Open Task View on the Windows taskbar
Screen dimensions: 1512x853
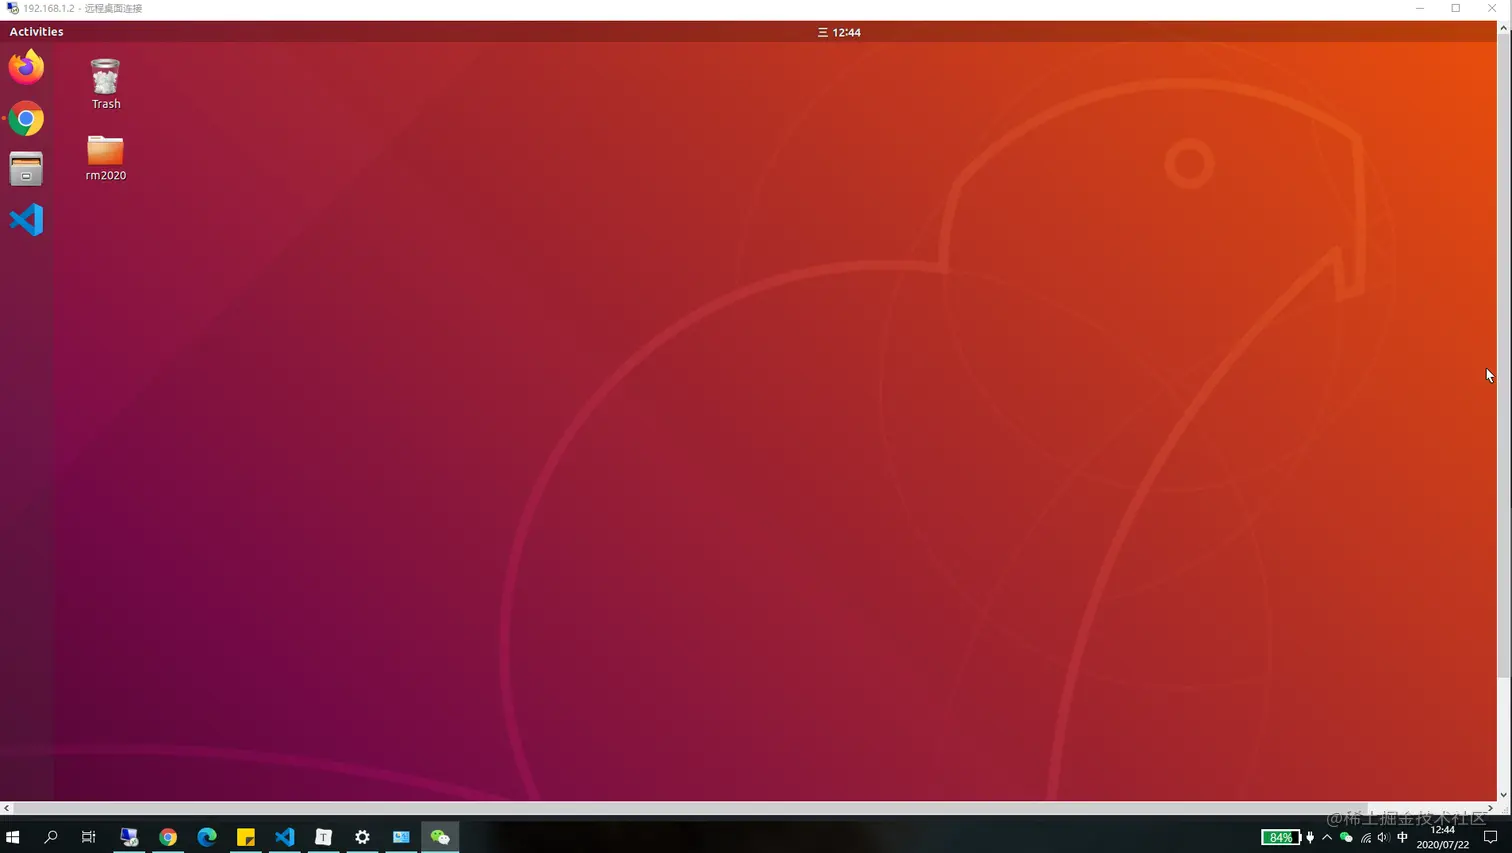(x=89, y=837)
